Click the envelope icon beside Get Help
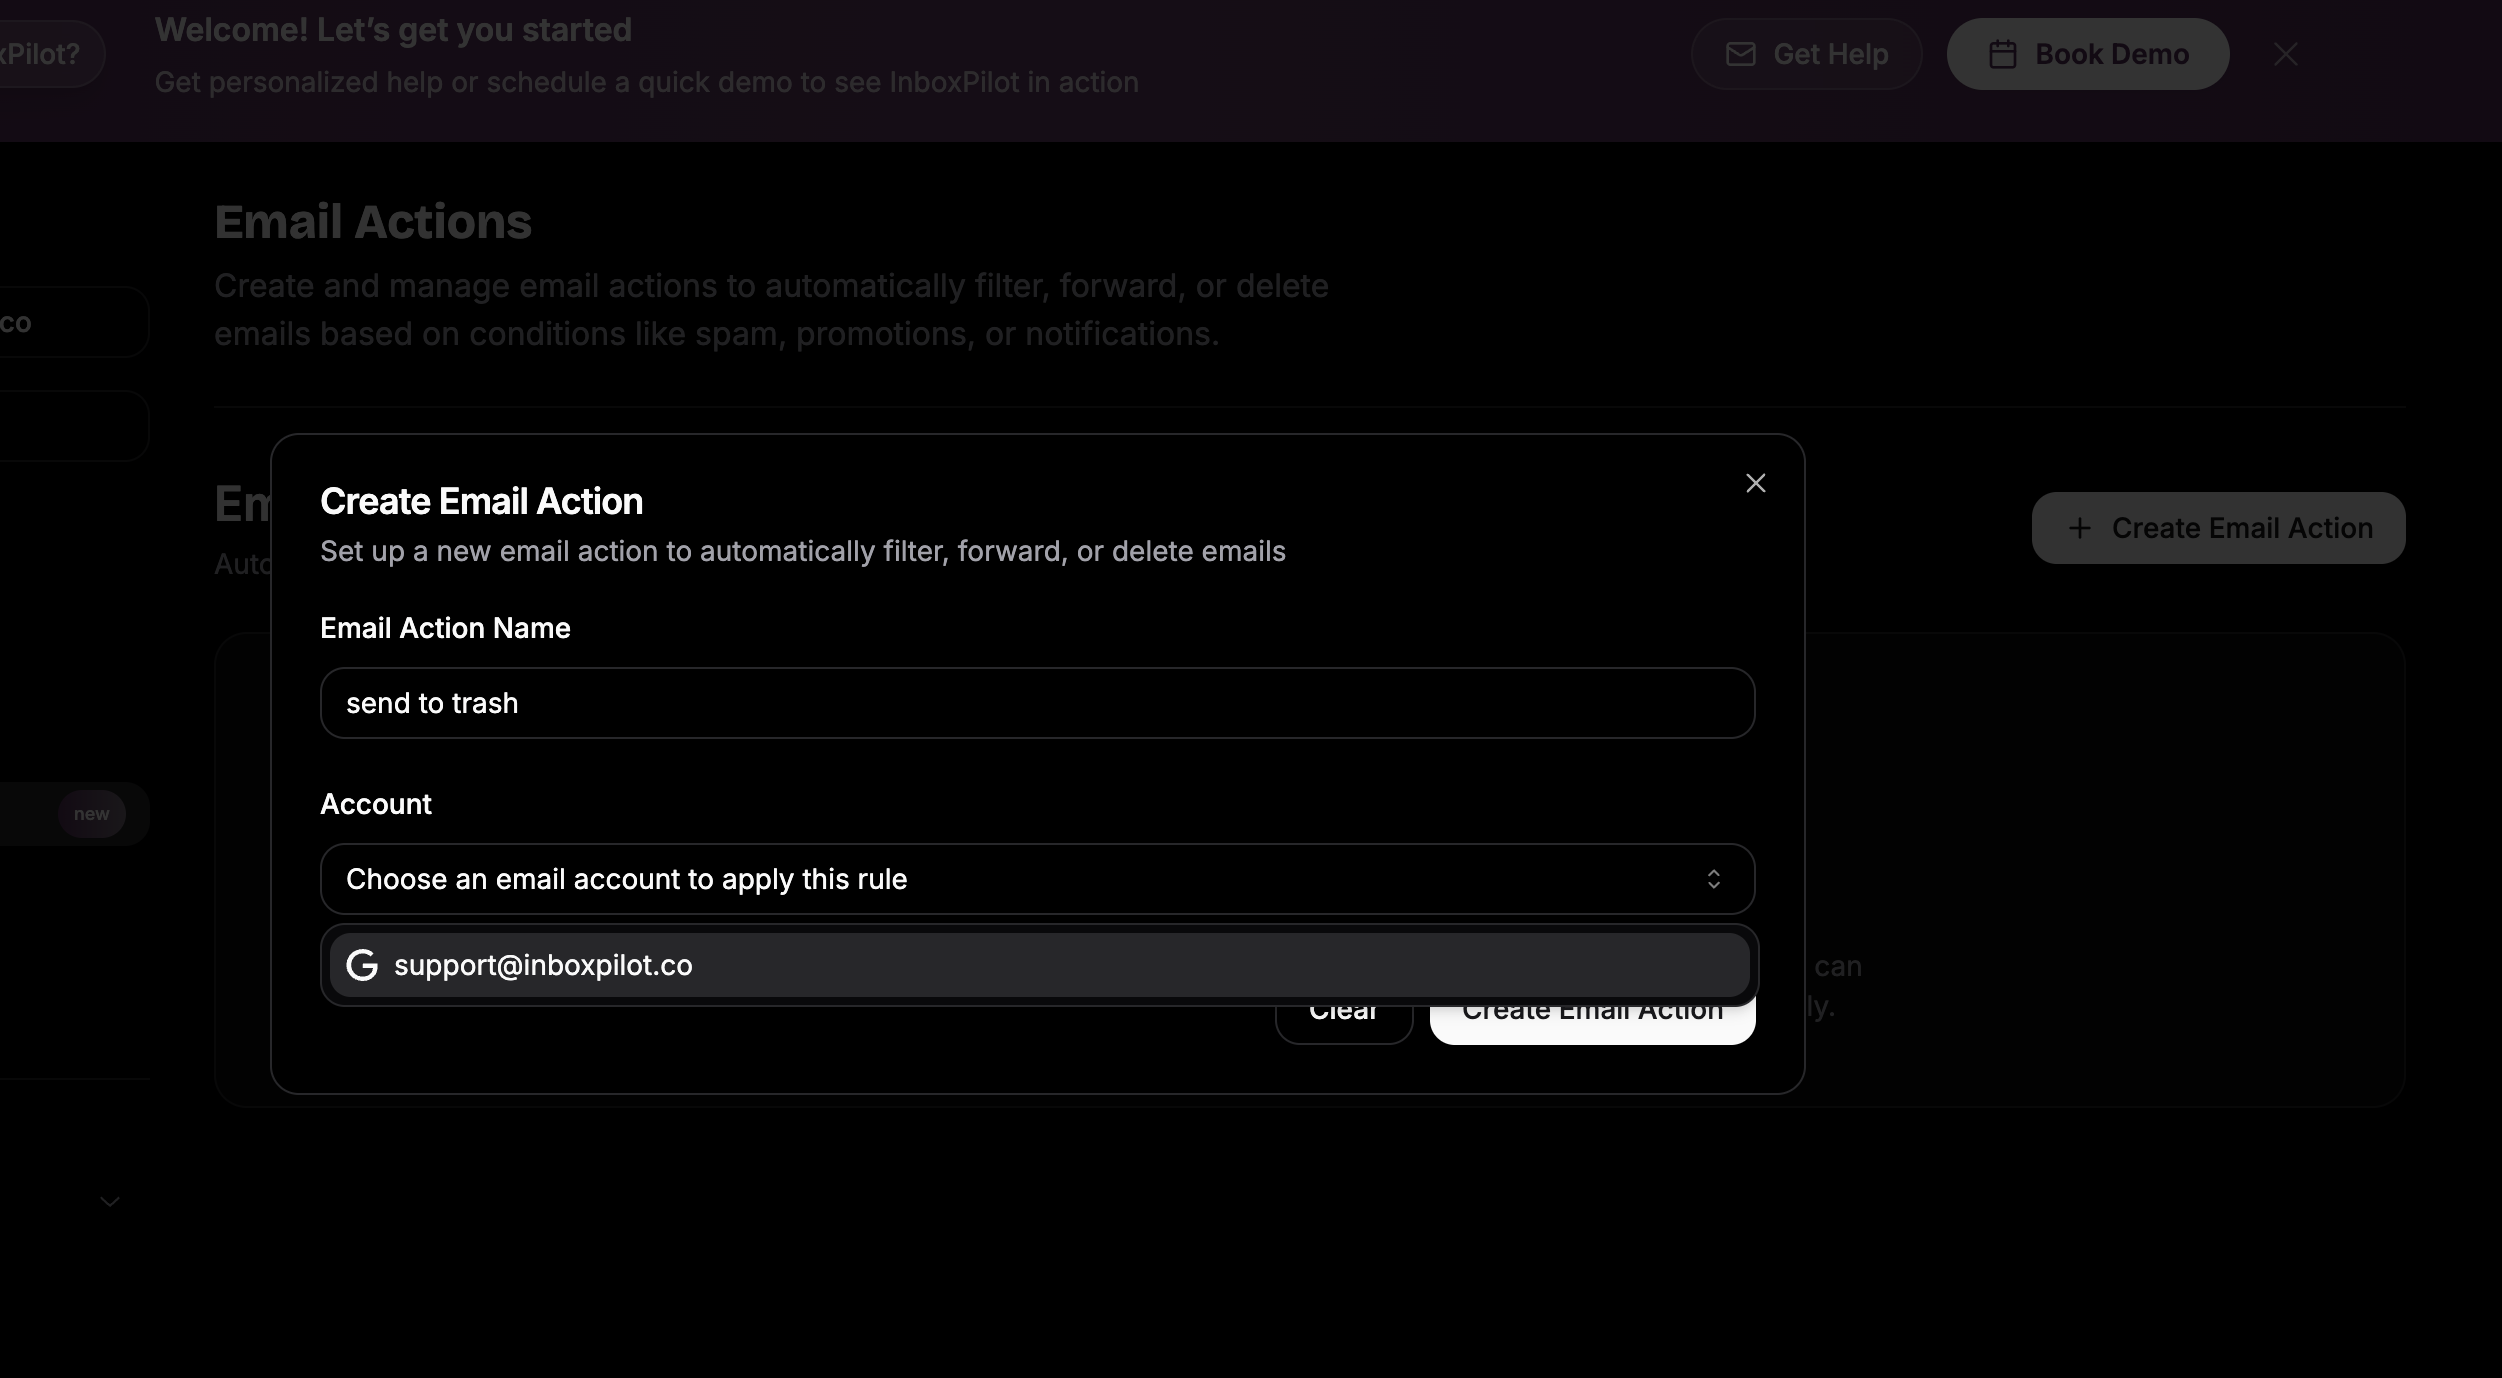Screen dimensions: 2502x1378 tap(1740, 54)
